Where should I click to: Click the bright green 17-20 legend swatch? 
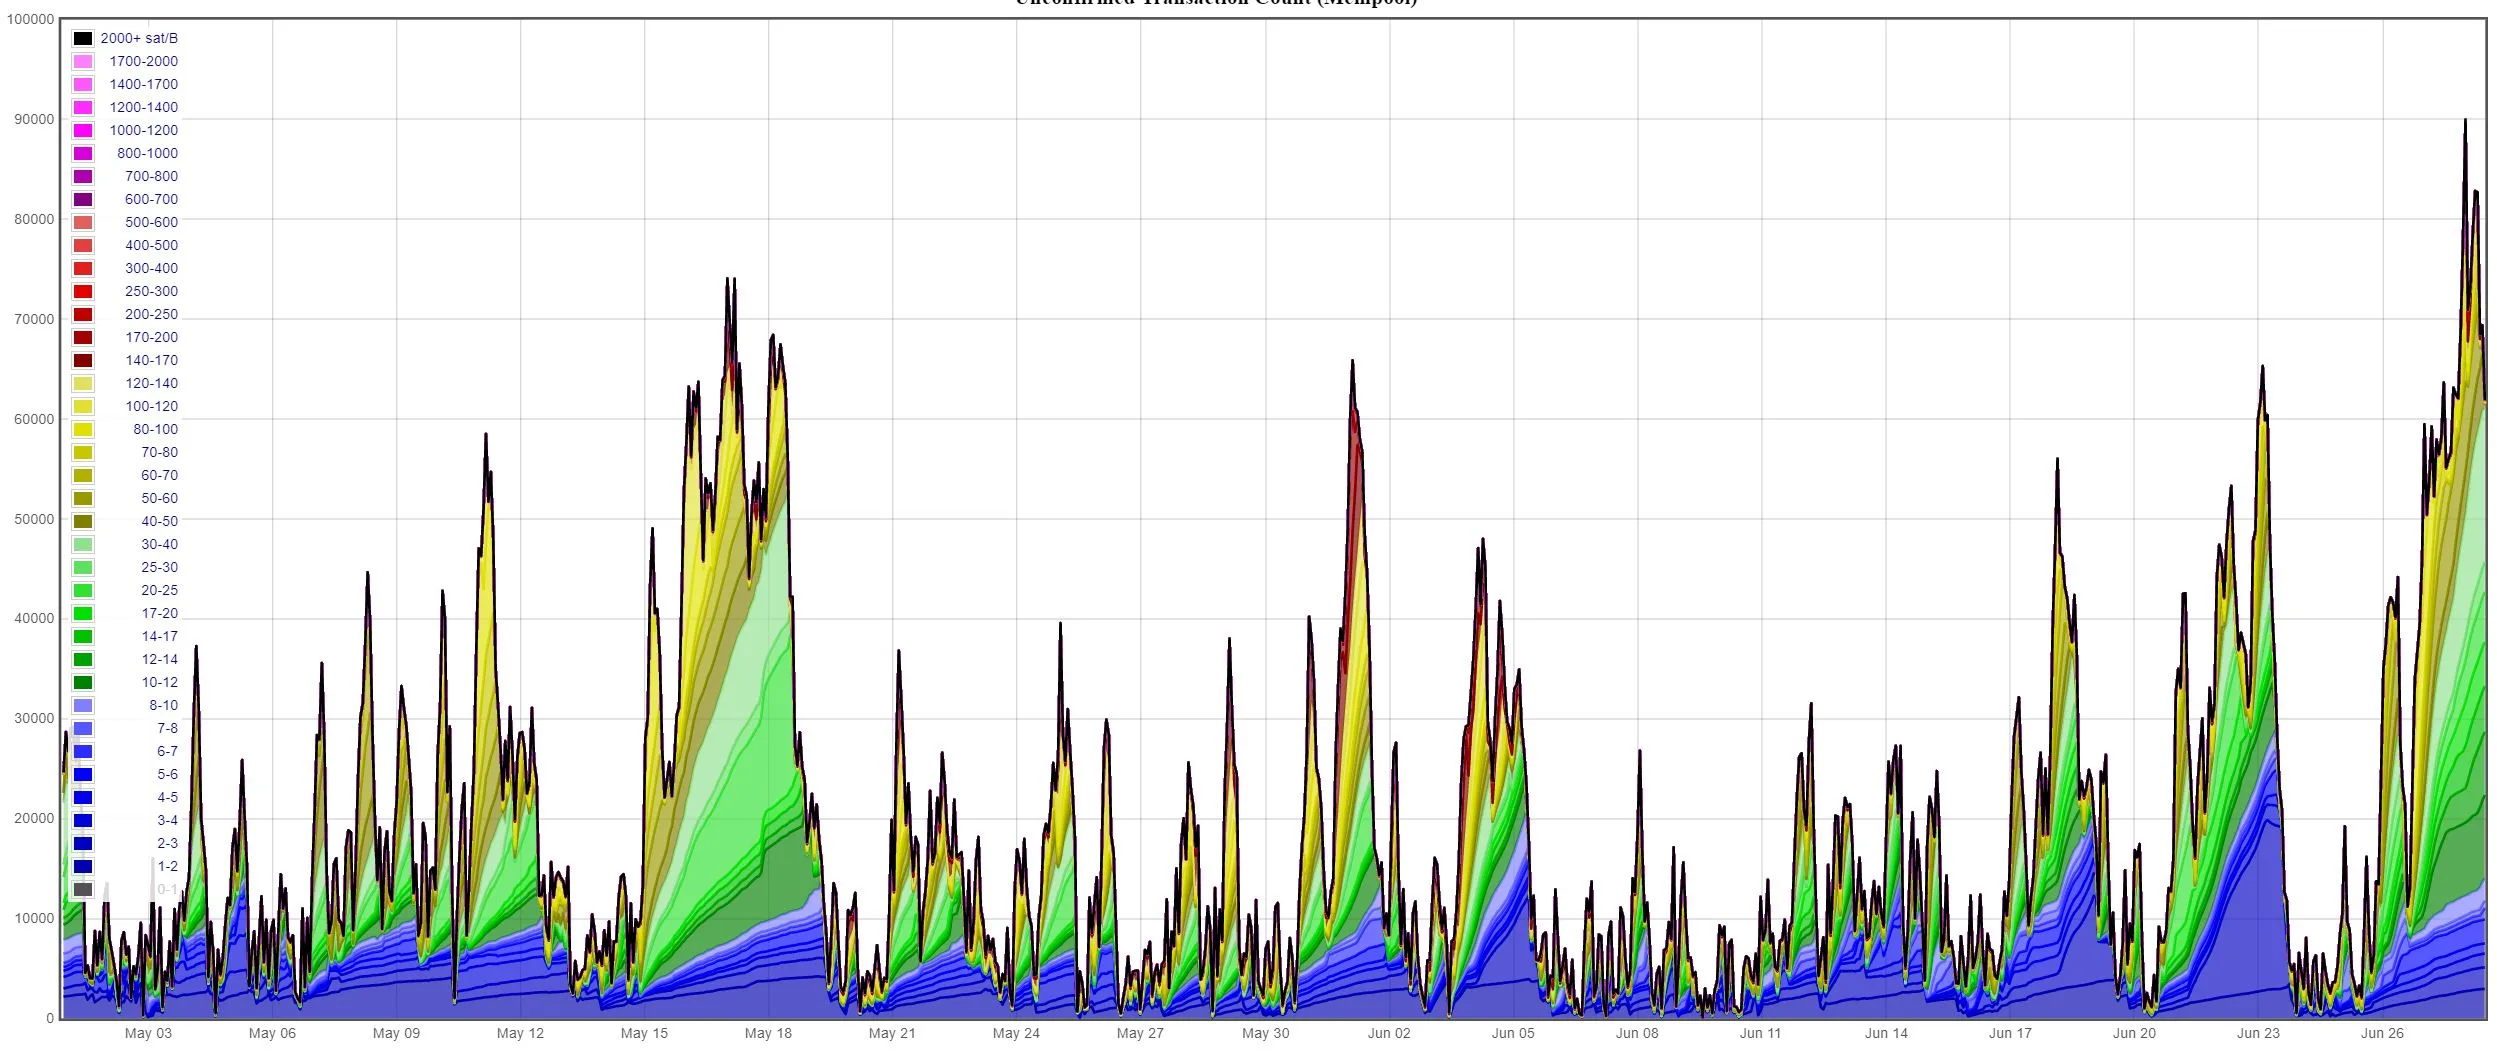(83, 614)
